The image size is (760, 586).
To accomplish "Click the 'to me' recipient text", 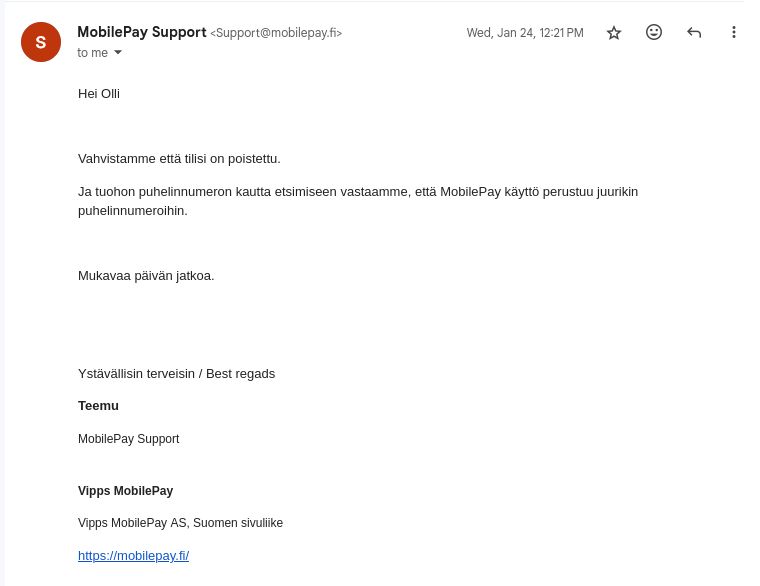I will point(93,52).
